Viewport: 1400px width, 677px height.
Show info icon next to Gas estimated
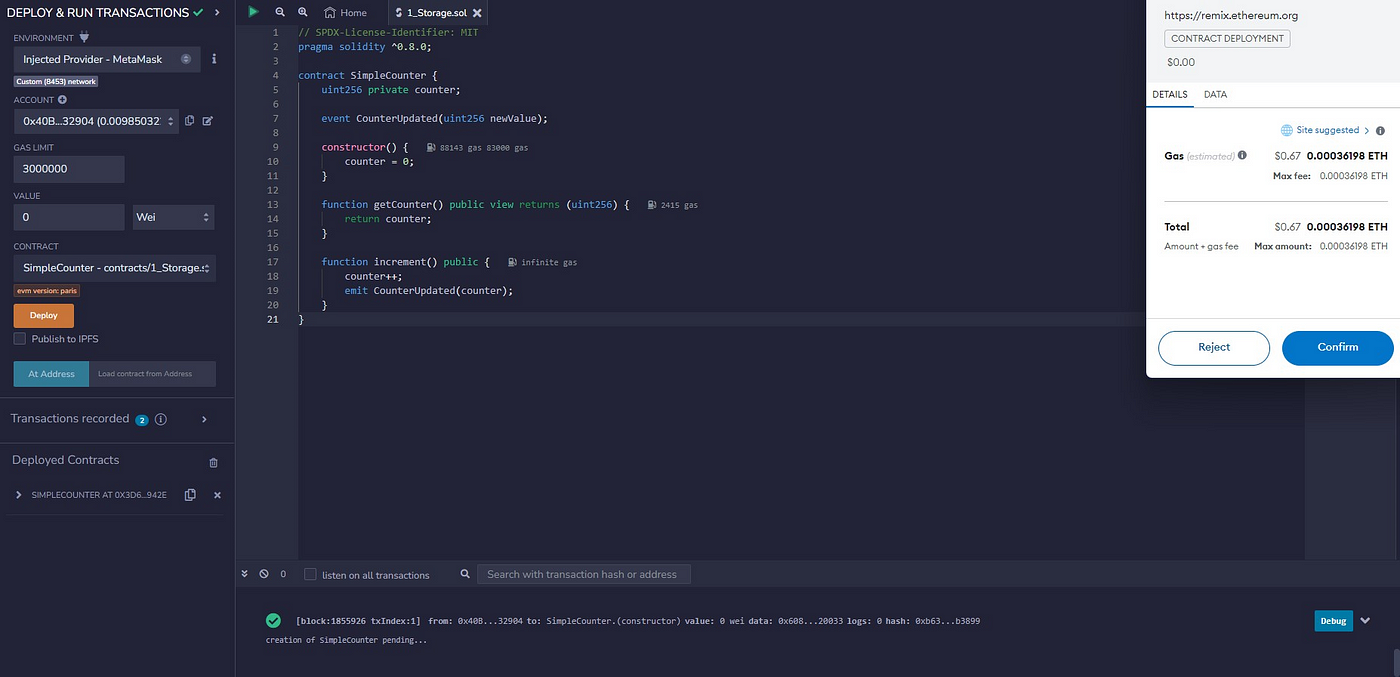tap(1242, 155)
